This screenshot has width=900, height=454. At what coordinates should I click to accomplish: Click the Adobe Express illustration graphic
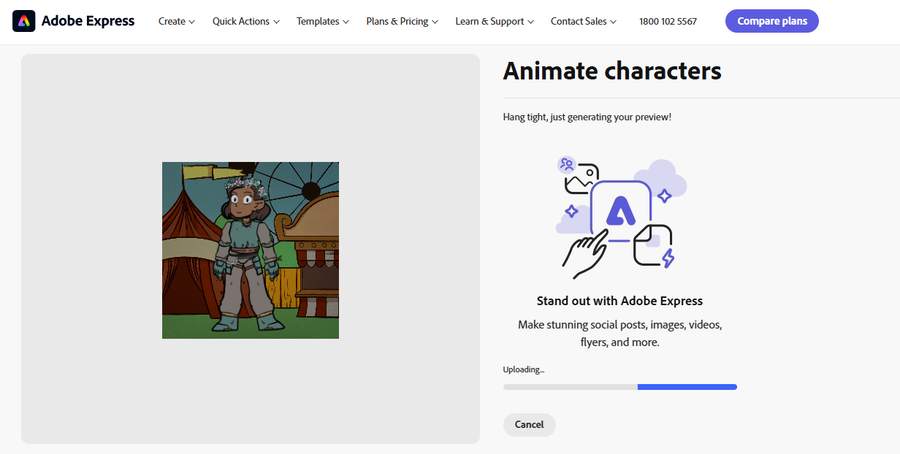[621, 218]
